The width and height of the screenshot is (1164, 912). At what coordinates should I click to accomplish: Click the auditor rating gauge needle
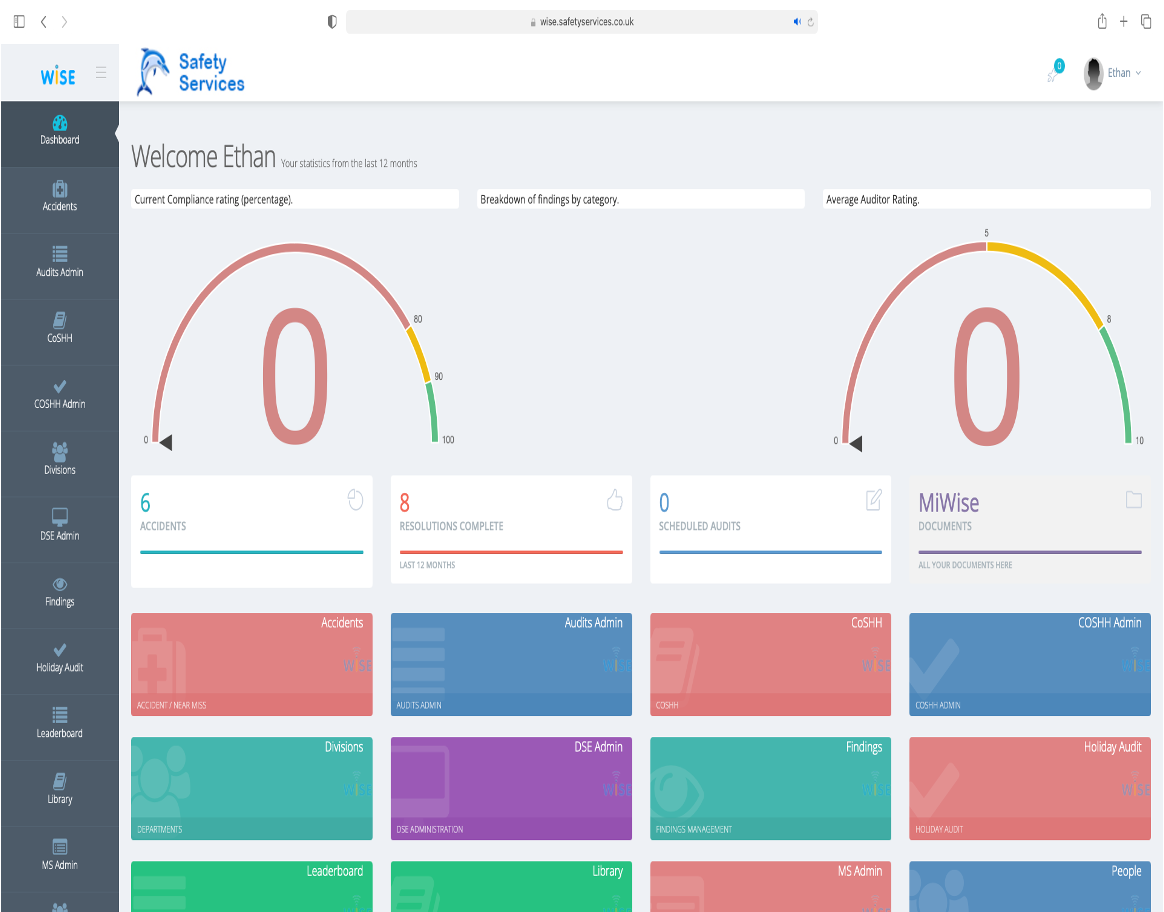click(x=855, y=444)
